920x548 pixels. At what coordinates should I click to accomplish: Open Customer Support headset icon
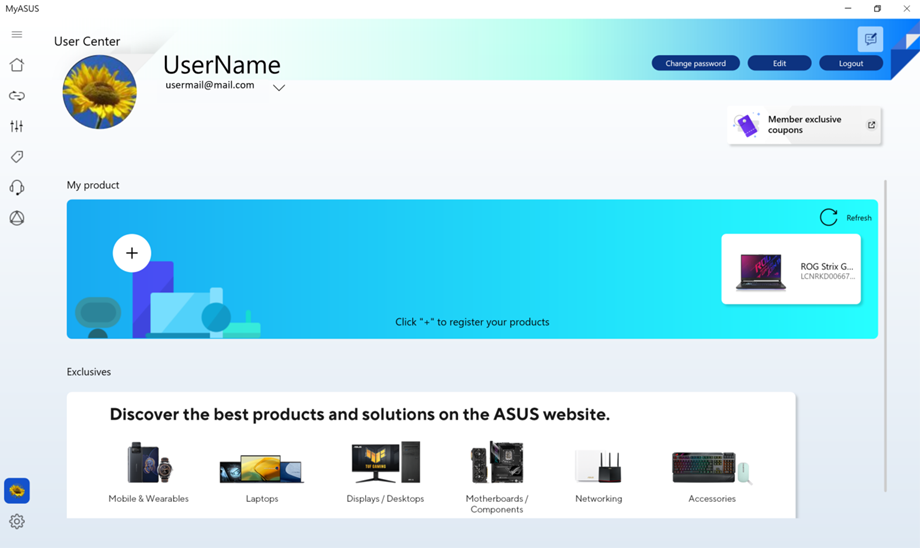pos(17,188)
